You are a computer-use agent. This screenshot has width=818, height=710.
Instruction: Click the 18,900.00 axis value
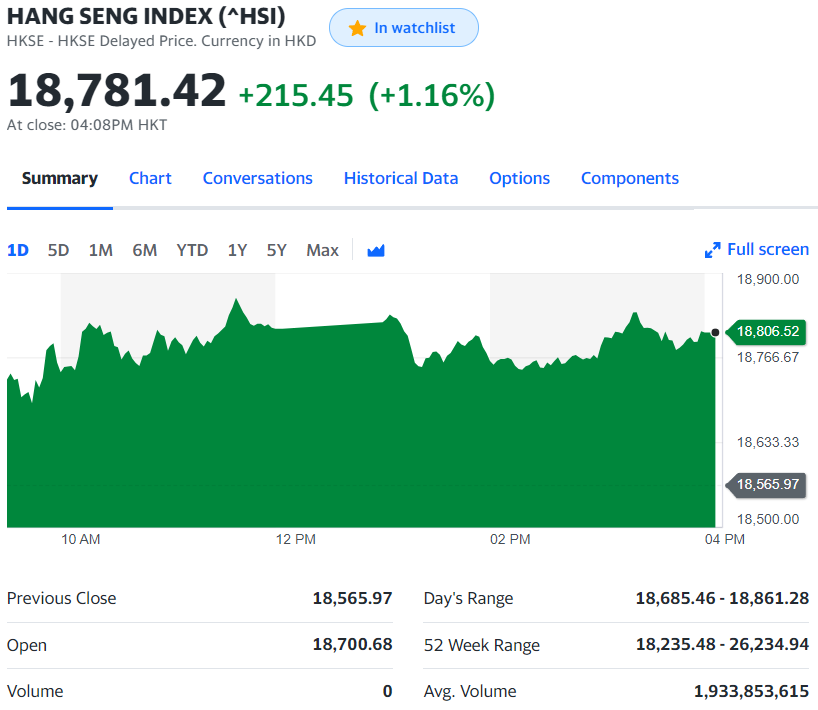768,280
